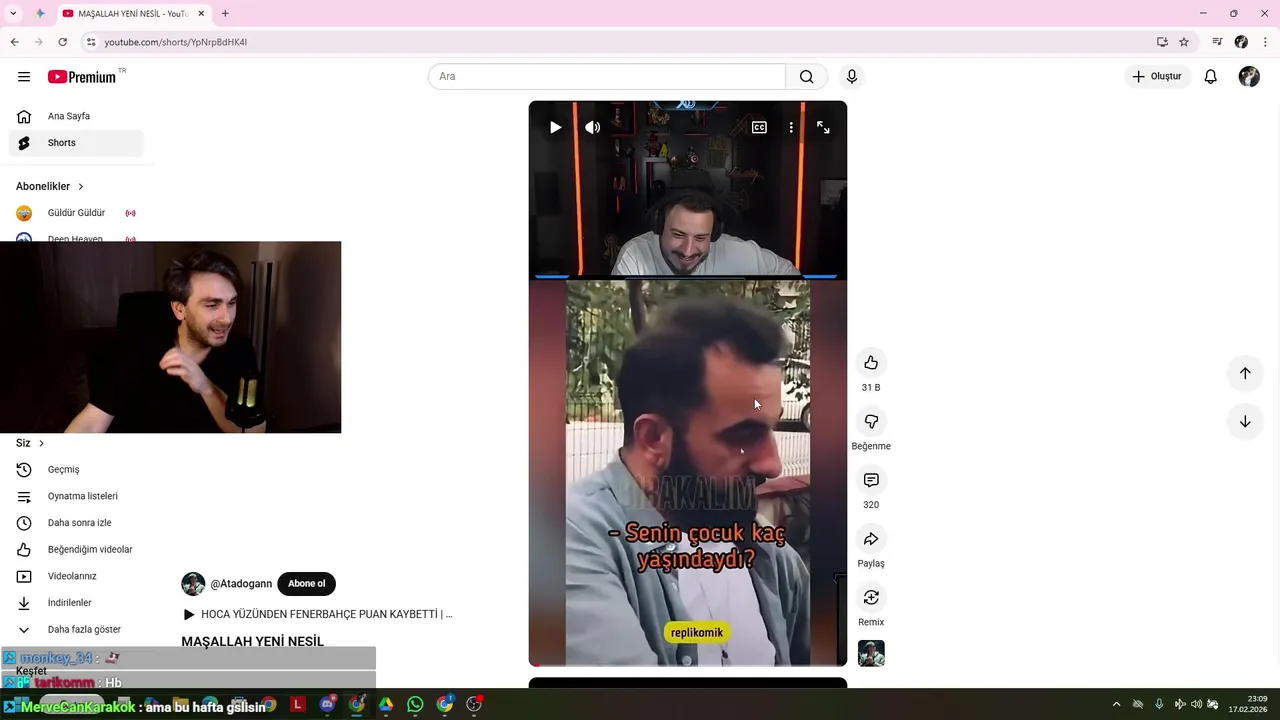Open the YouTube hamburger guide menu
Screen dimensions: 1280x720
(x=24, y=77)
